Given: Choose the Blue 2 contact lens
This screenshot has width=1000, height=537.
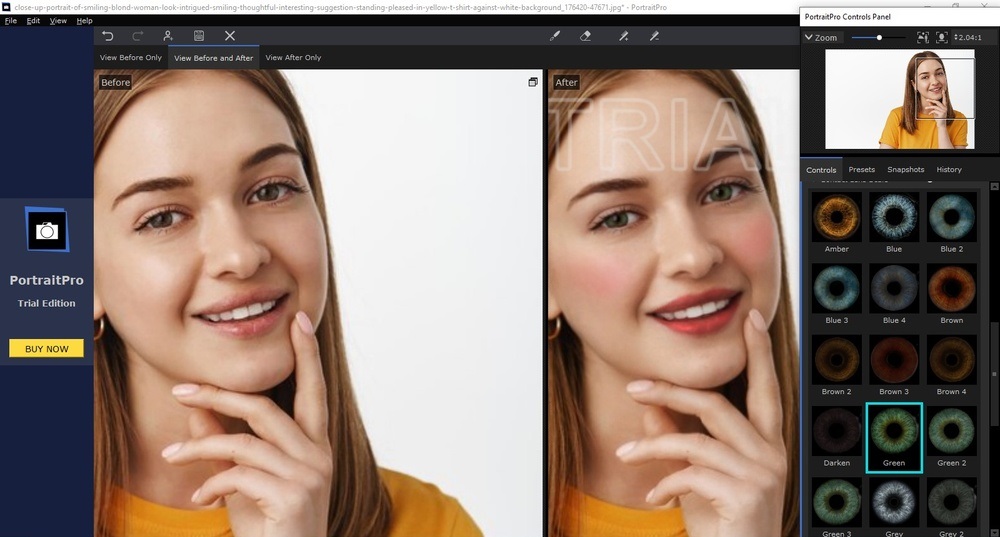Looking at the screenshot, I should click(x=952, y=223).
